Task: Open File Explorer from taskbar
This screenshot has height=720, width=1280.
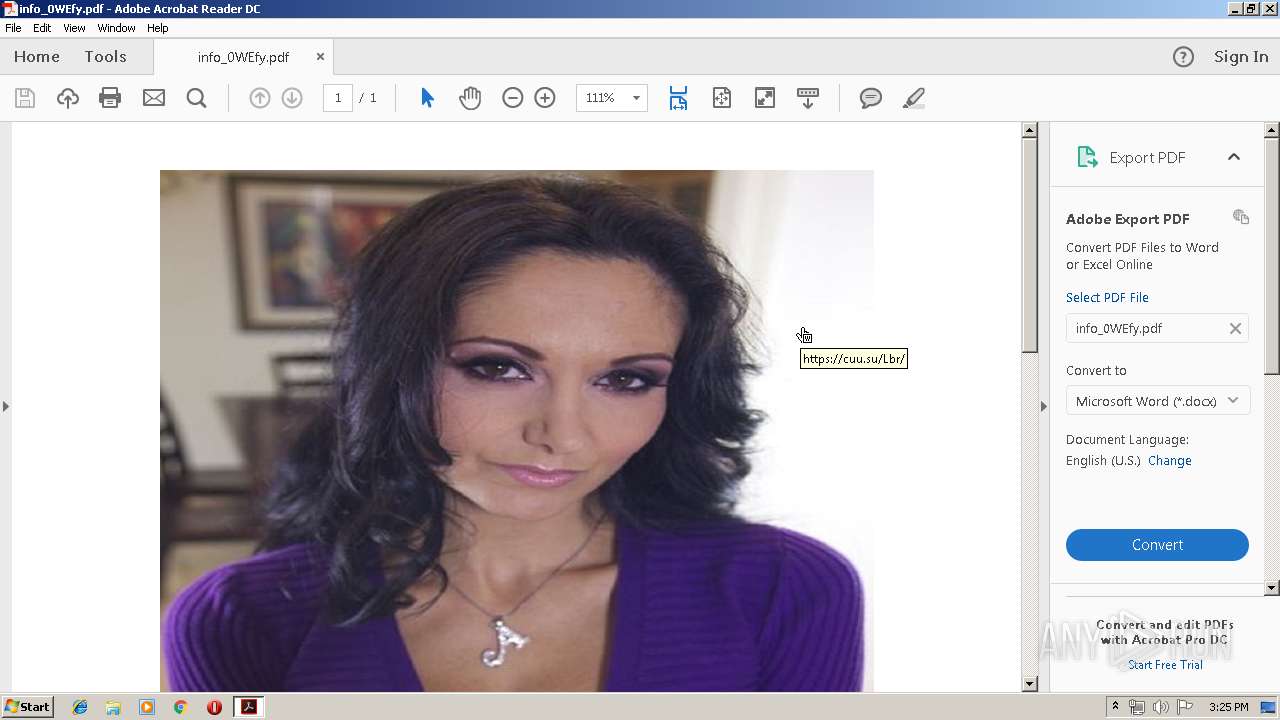Action: pyautogui.click(x=113, y=707)
